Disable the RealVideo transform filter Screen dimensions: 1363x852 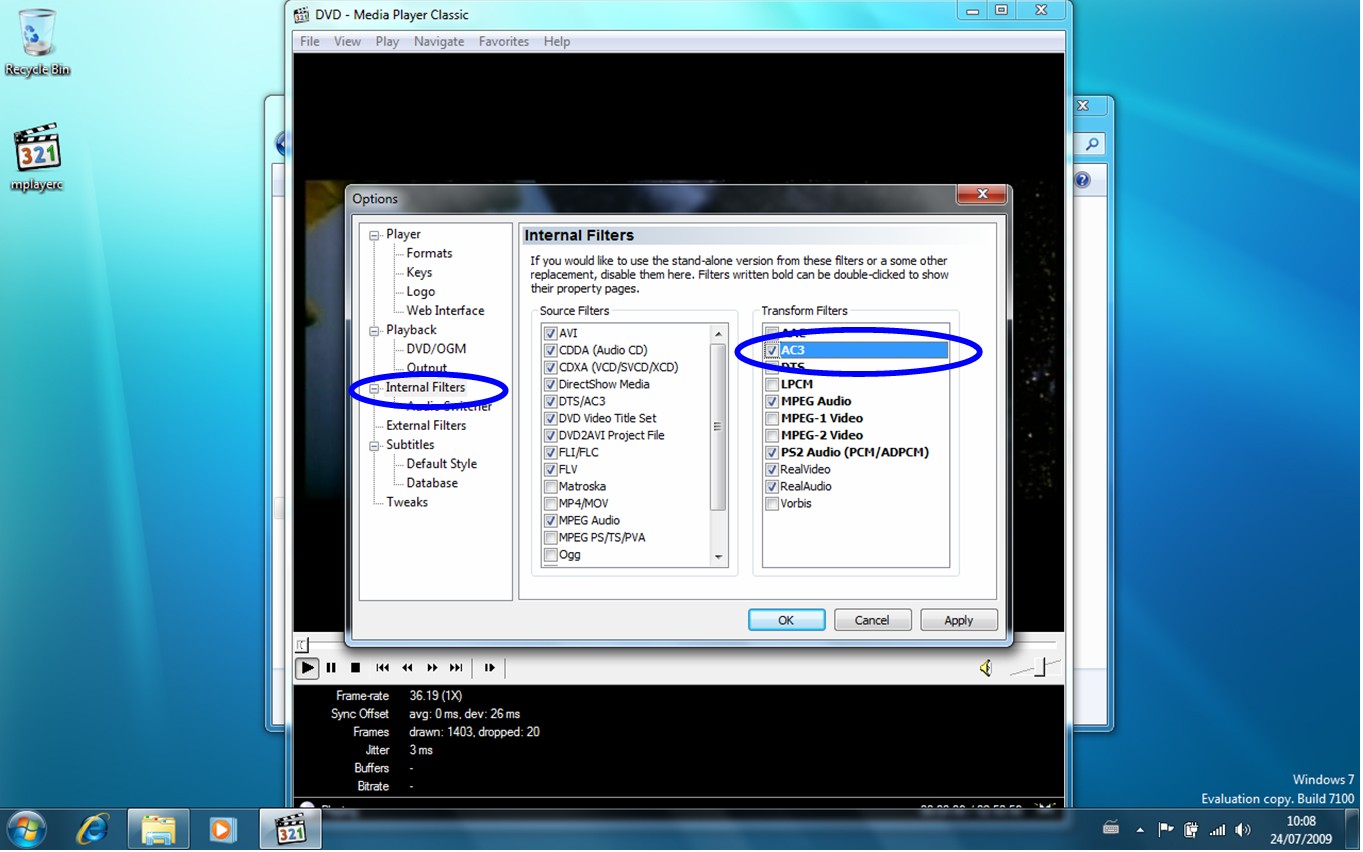[x=772, y=469]
